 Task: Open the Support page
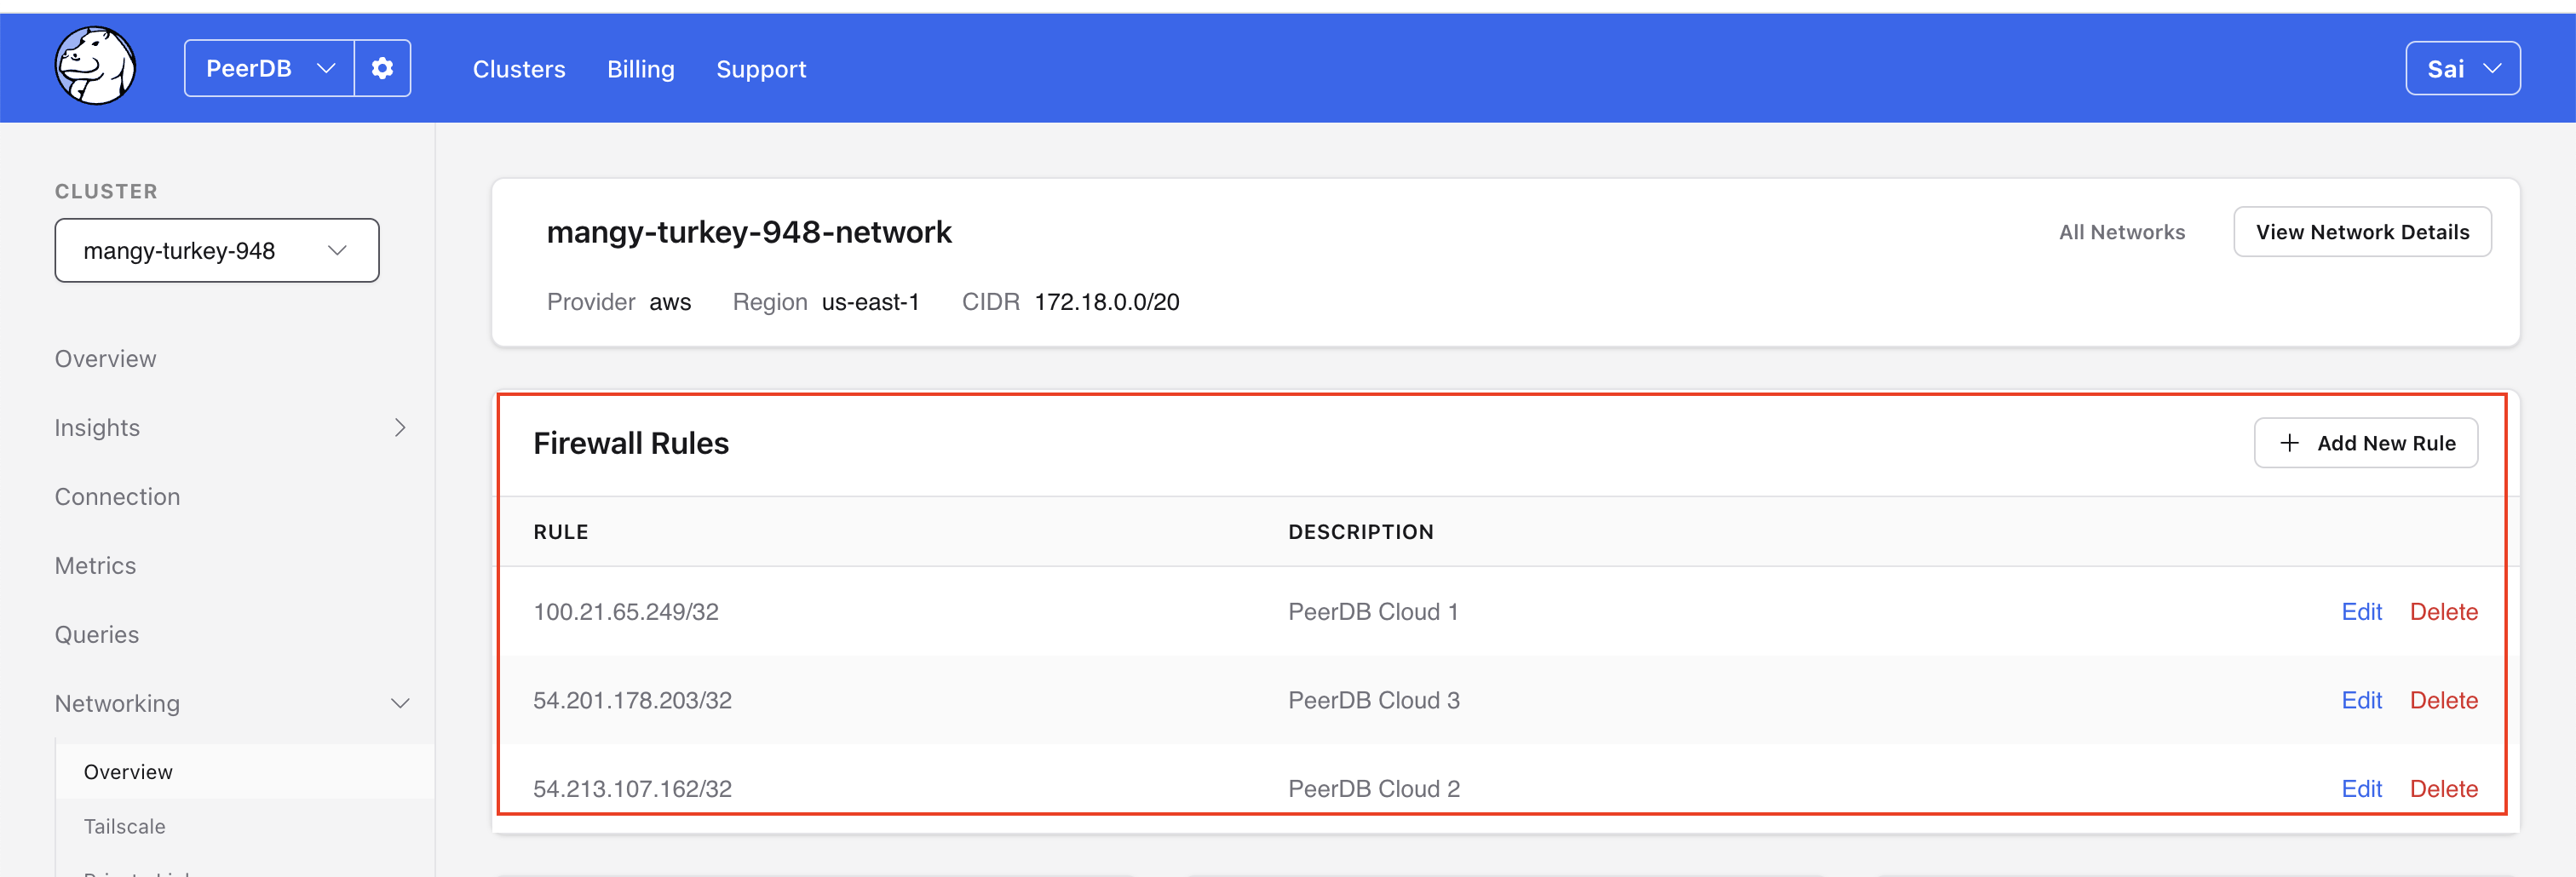[761, 69]
